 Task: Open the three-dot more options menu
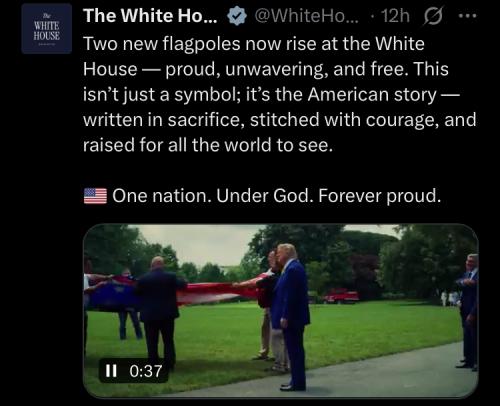click(468, 15)
